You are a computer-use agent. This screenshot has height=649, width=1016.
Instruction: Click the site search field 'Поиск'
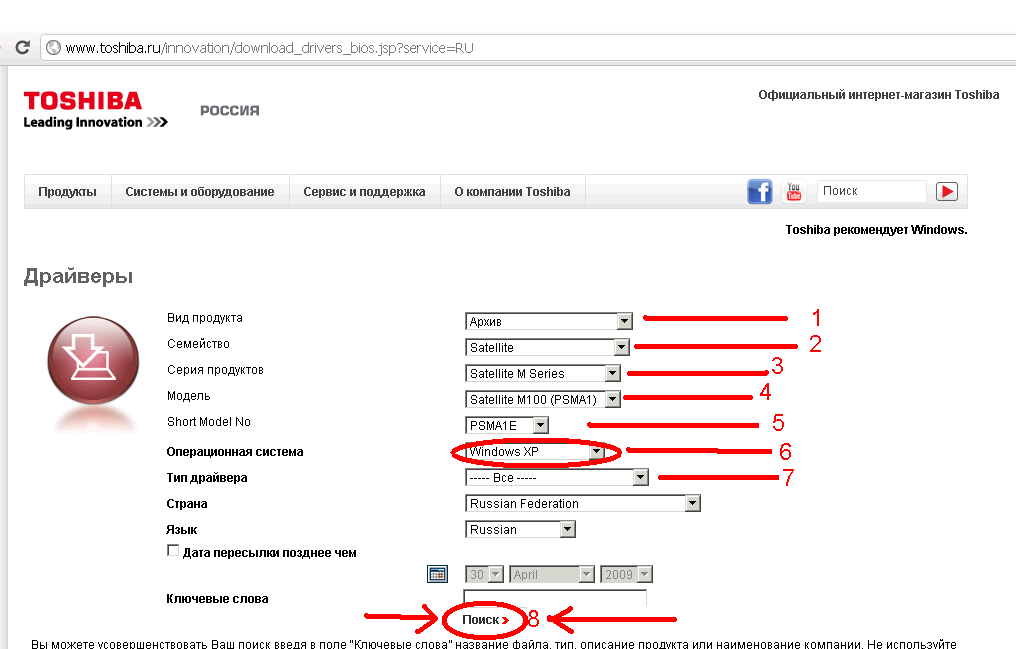point(872,191)
